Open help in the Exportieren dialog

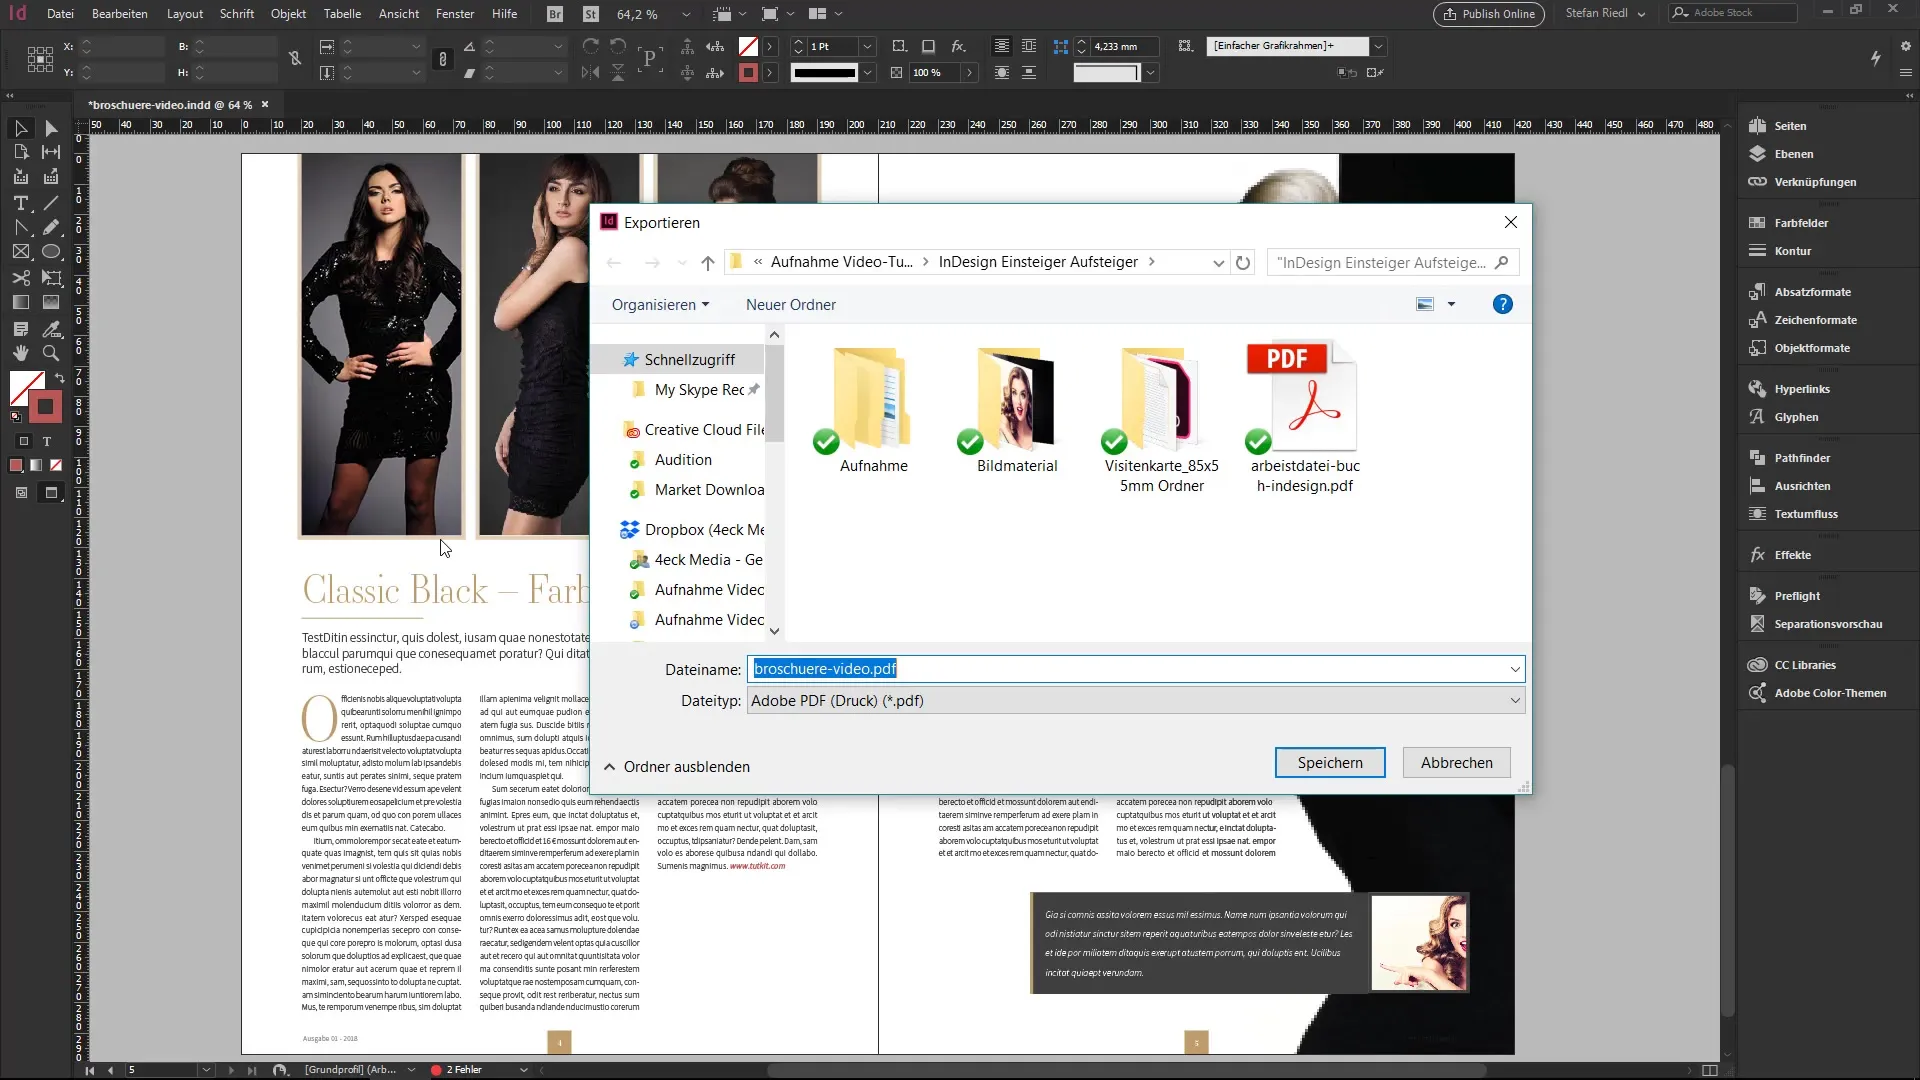coord(1502,304)
